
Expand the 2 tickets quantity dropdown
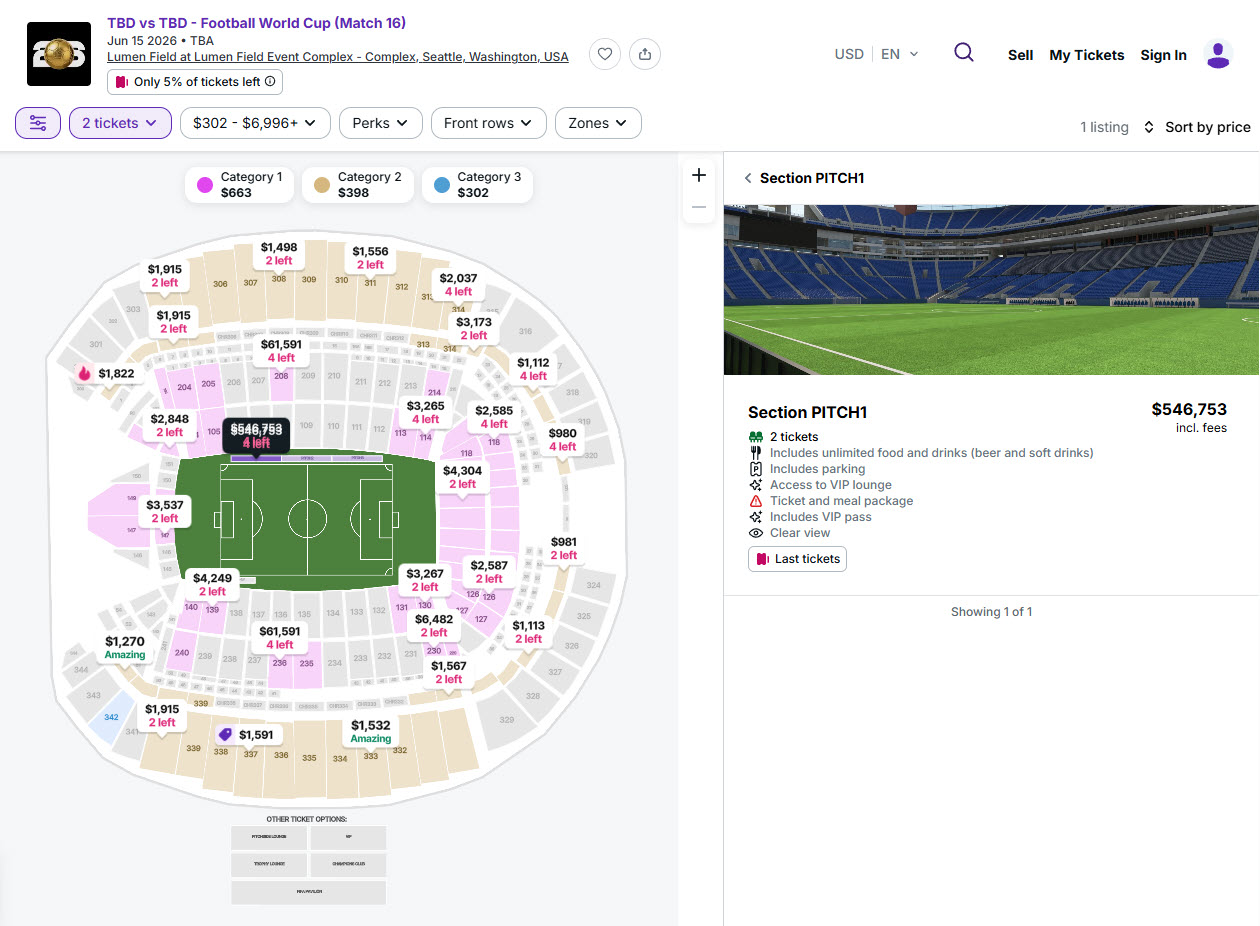(x=120, y=123)
